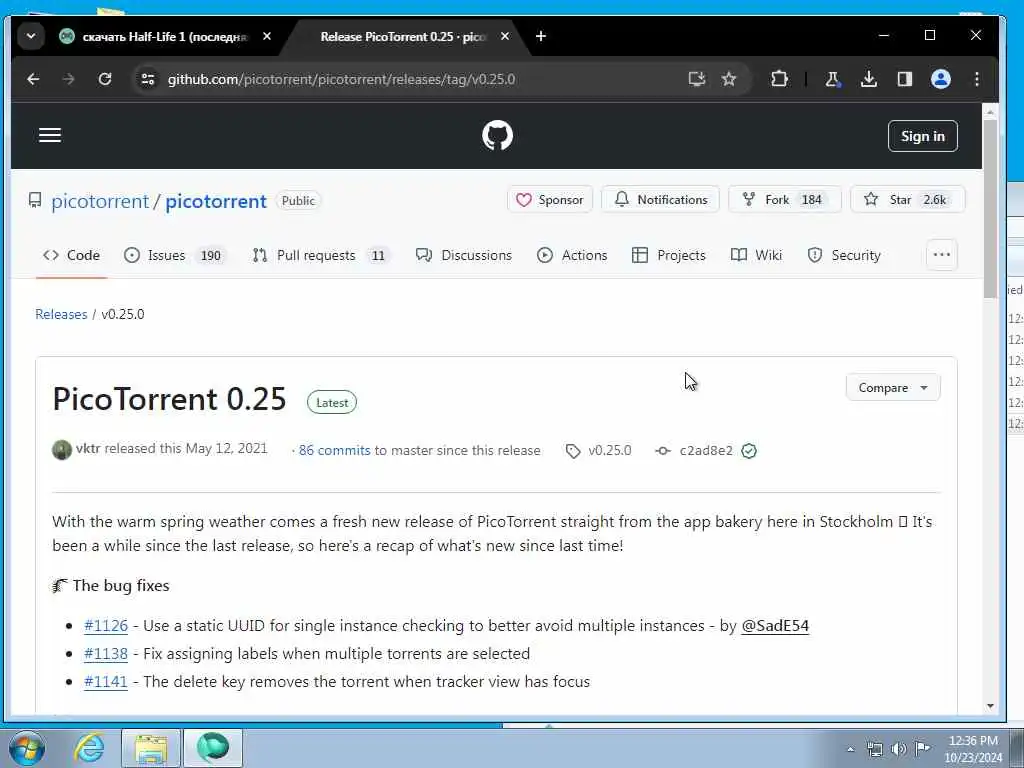Viewport: 1024px width, 768px height.
Task: Open the Discussions tab
Action: [x=464, y=255]
